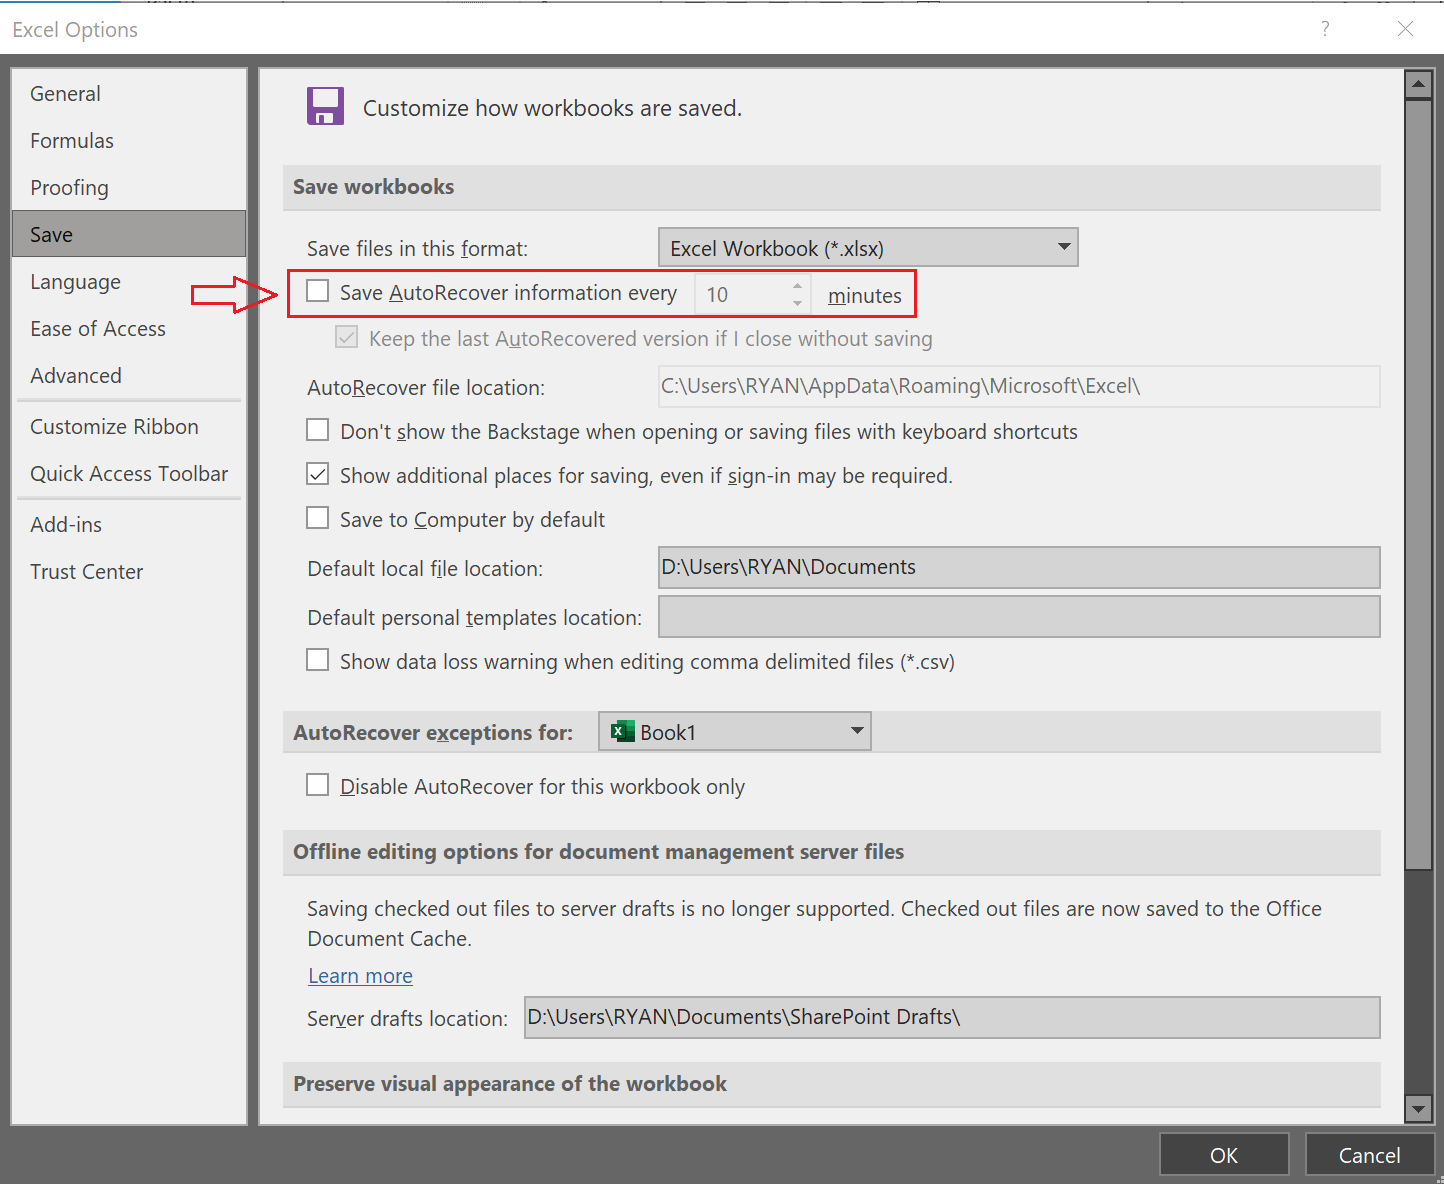
Task: Close the Excel Options dialog
Action: click(1405, 29)
